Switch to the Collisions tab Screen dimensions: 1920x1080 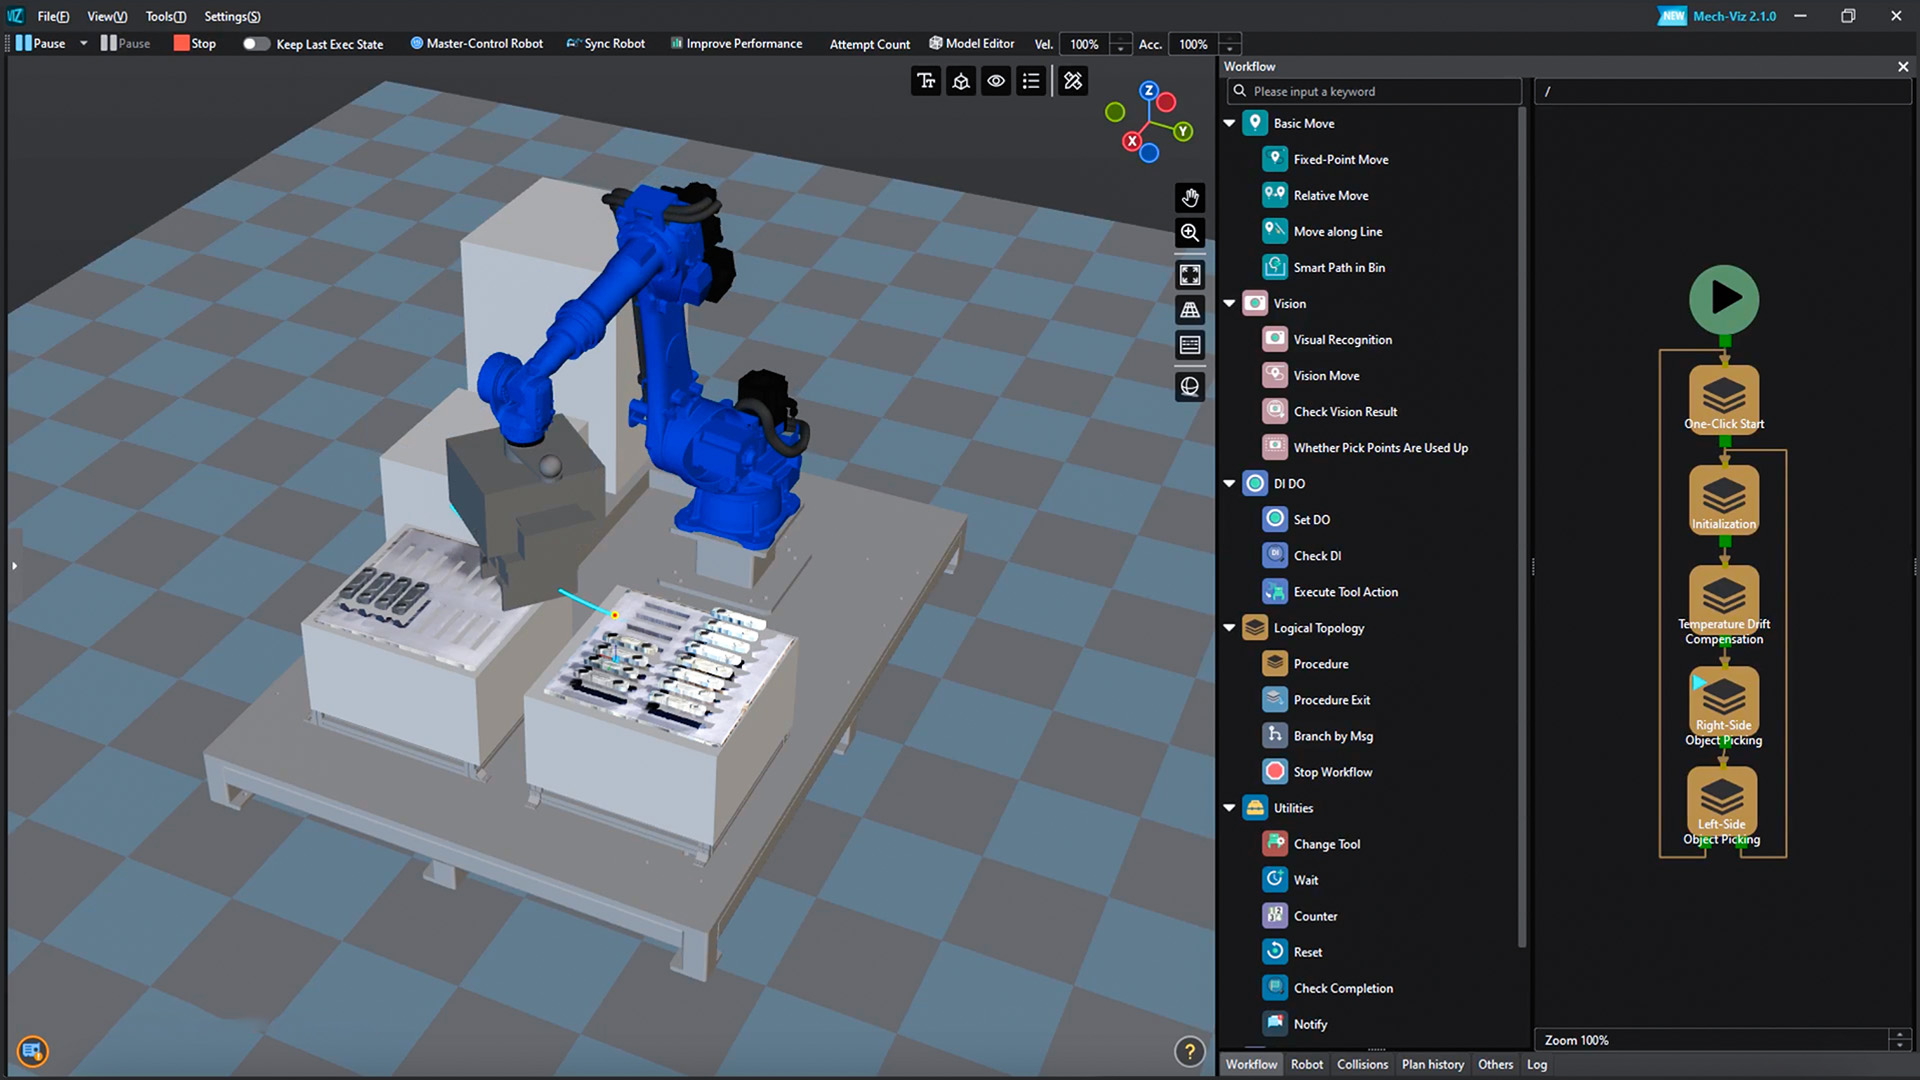[1361, 1064]
